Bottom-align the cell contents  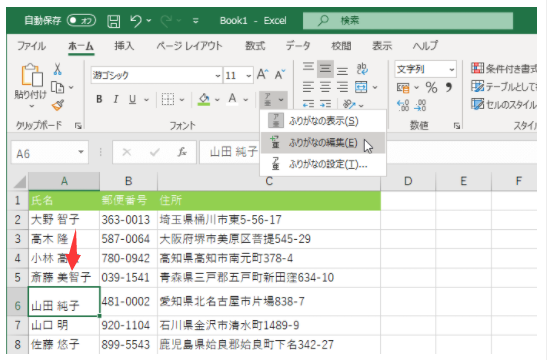point(343,70)
